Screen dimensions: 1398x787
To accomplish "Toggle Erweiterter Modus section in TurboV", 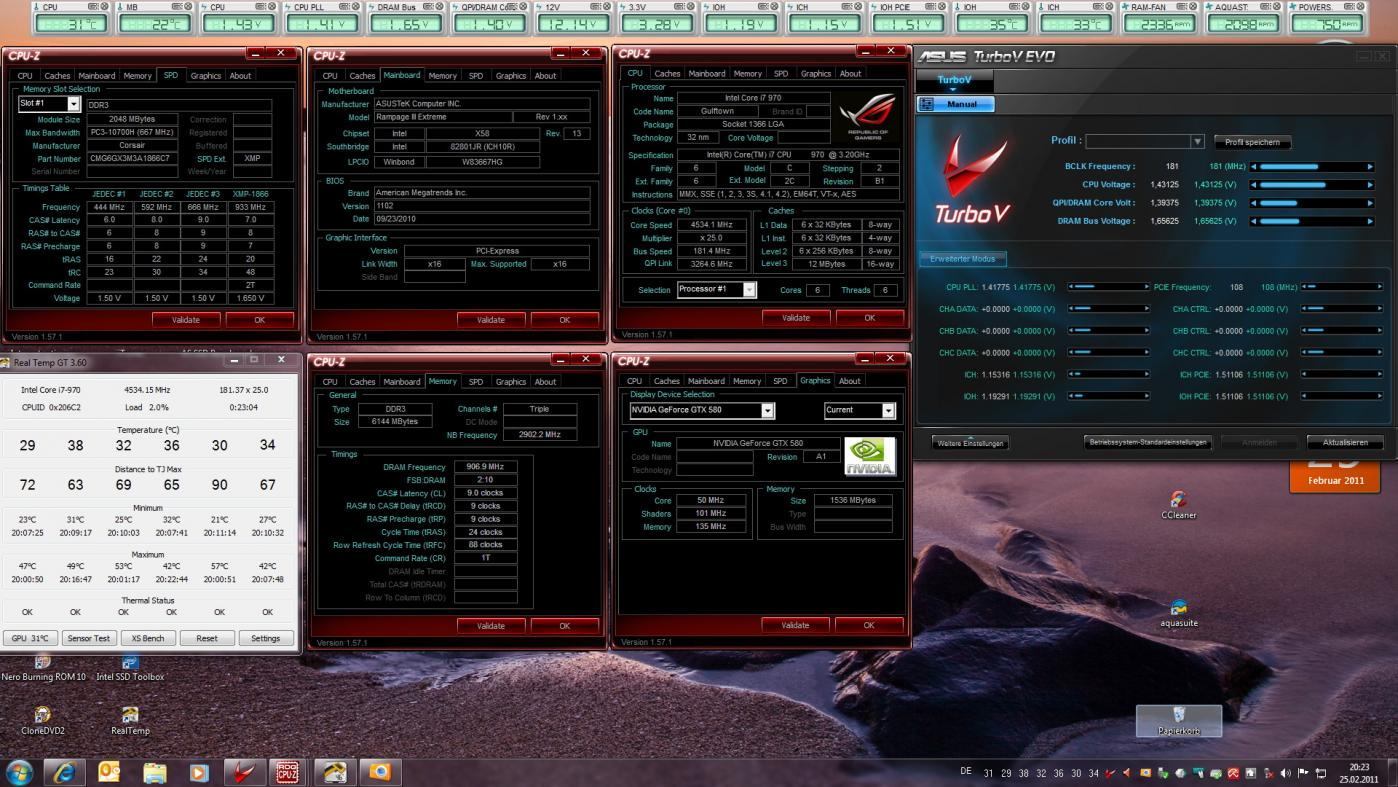I will [962, 259].
